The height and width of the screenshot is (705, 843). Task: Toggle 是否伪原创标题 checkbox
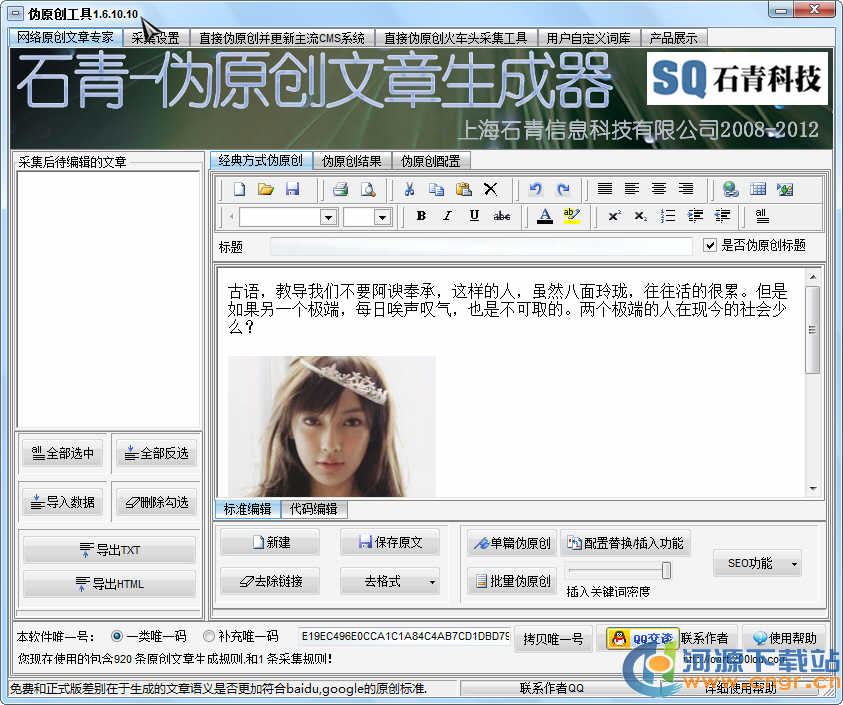[710, 246]
